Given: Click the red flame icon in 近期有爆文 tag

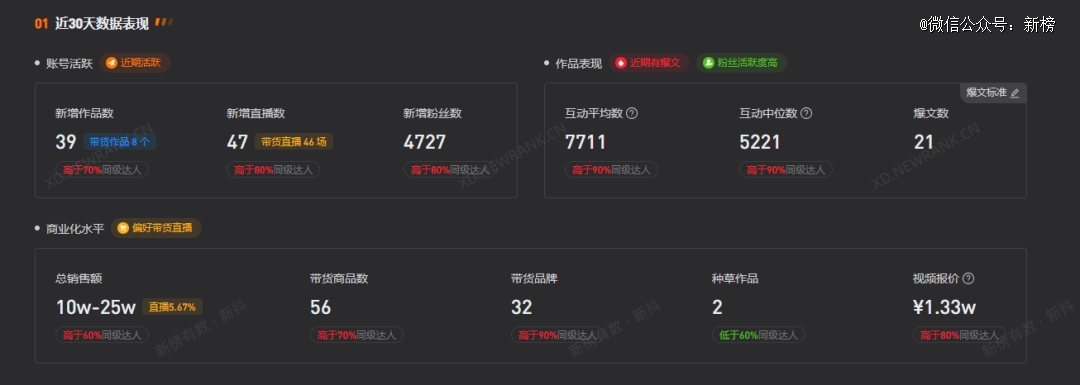Looking at the screenshot, I should [x=621, y=63].
